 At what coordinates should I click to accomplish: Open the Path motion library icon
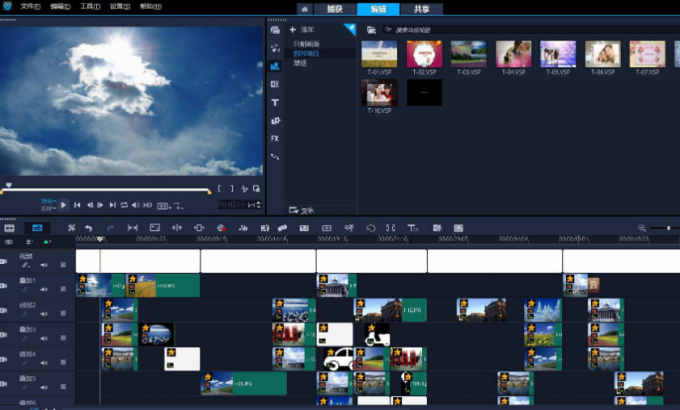click(x=275, y=157)
